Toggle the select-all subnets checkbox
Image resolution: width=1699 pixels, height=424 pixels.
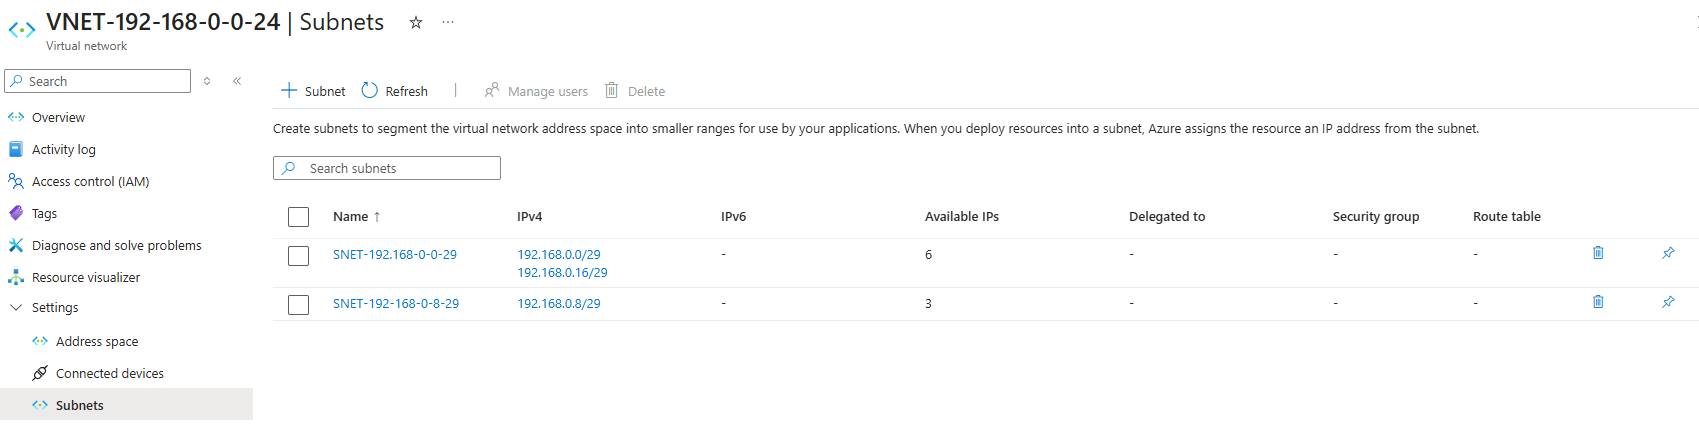click(x=298, y=217)
